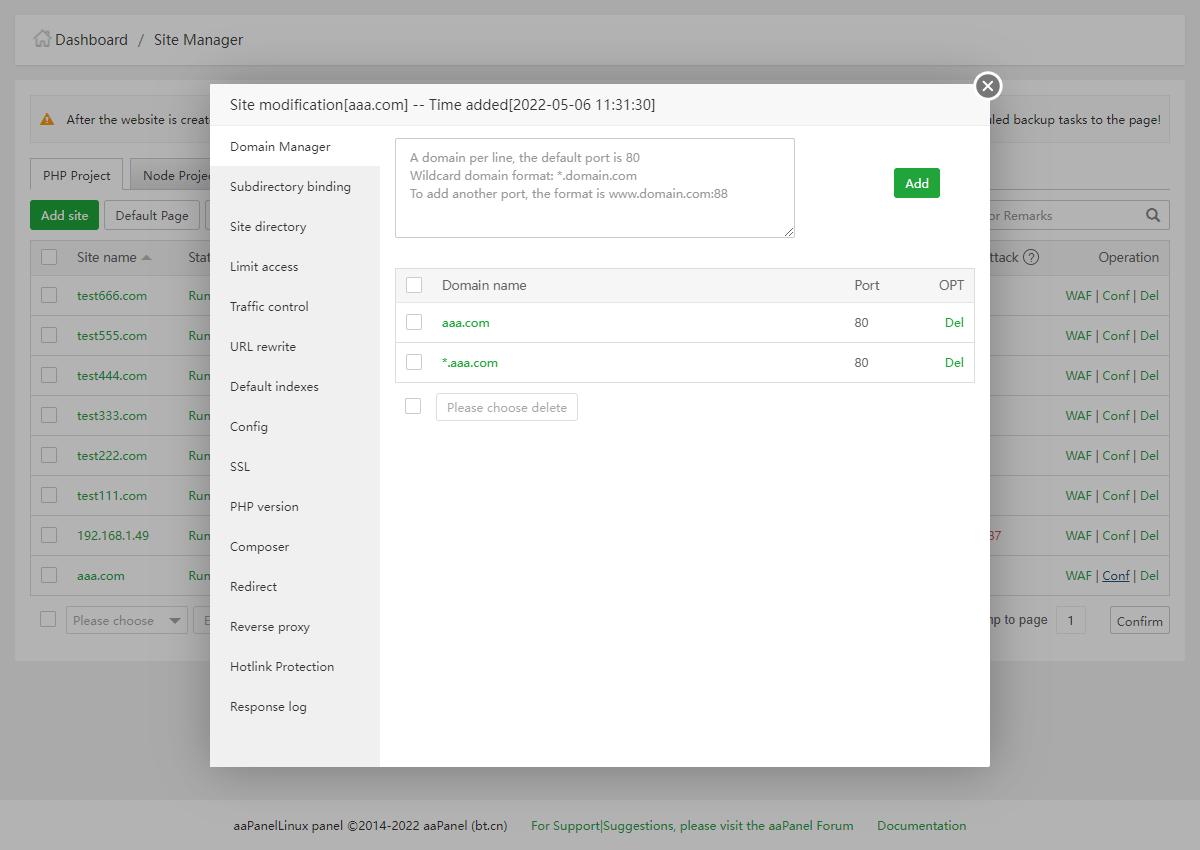
Task: Click the search magnifier icon
Action: pos(1153,215)
